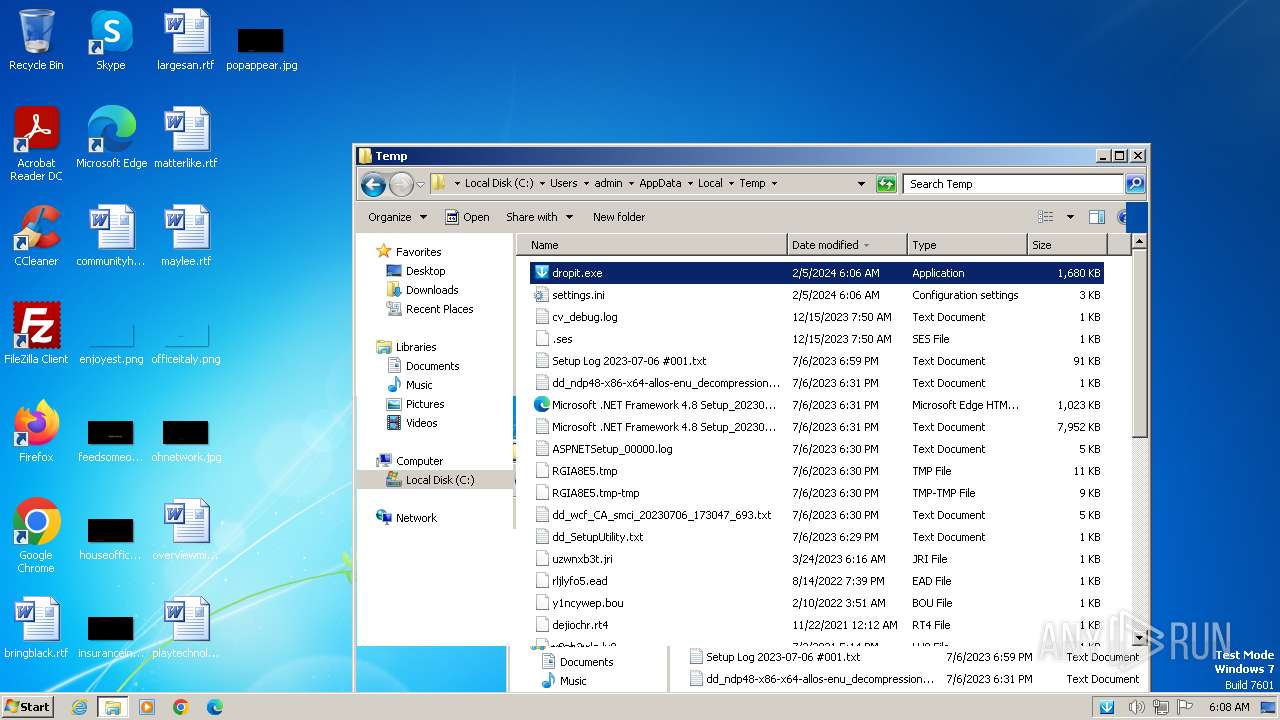Launch Skype from the desktop
Viewport: 1280px width, 720px height.
(x=110, y=40)
